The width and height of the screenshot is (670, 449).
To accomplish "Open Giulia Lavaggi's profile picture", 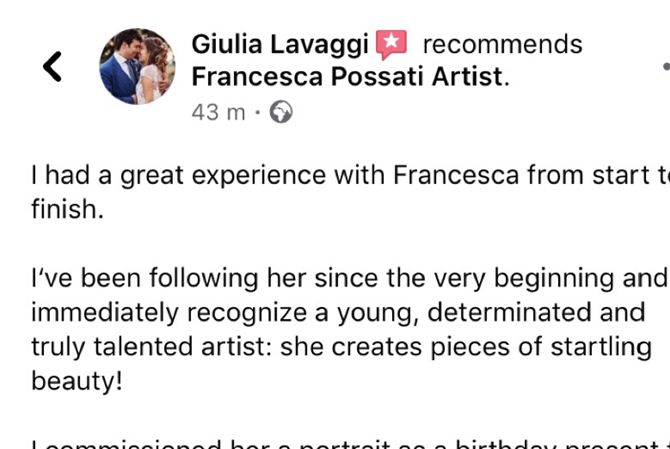I will [137, 67].
